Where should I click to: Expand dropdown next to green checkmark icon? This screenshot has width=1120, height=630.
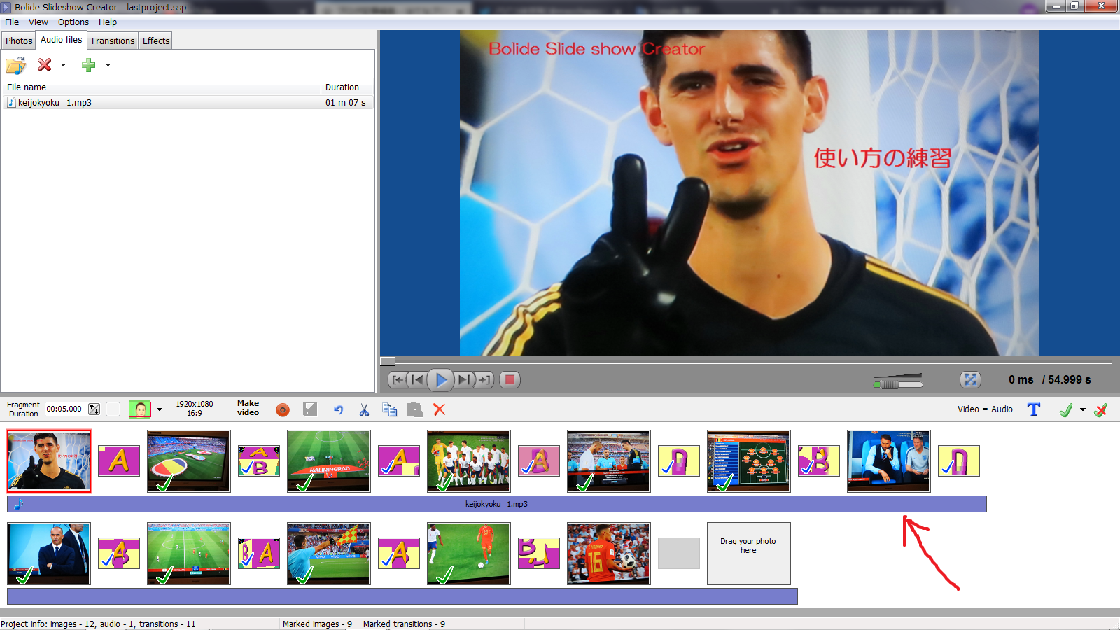coord(1083,410)
